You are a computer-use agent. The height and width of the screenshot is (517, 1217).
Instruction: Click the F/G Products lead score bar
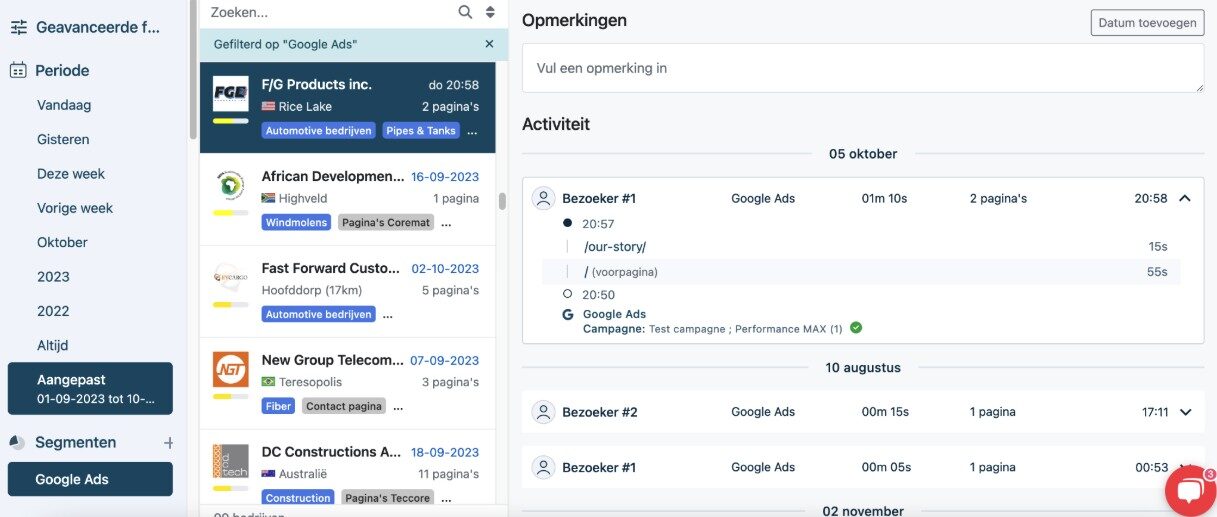click(x=231, y=121)
